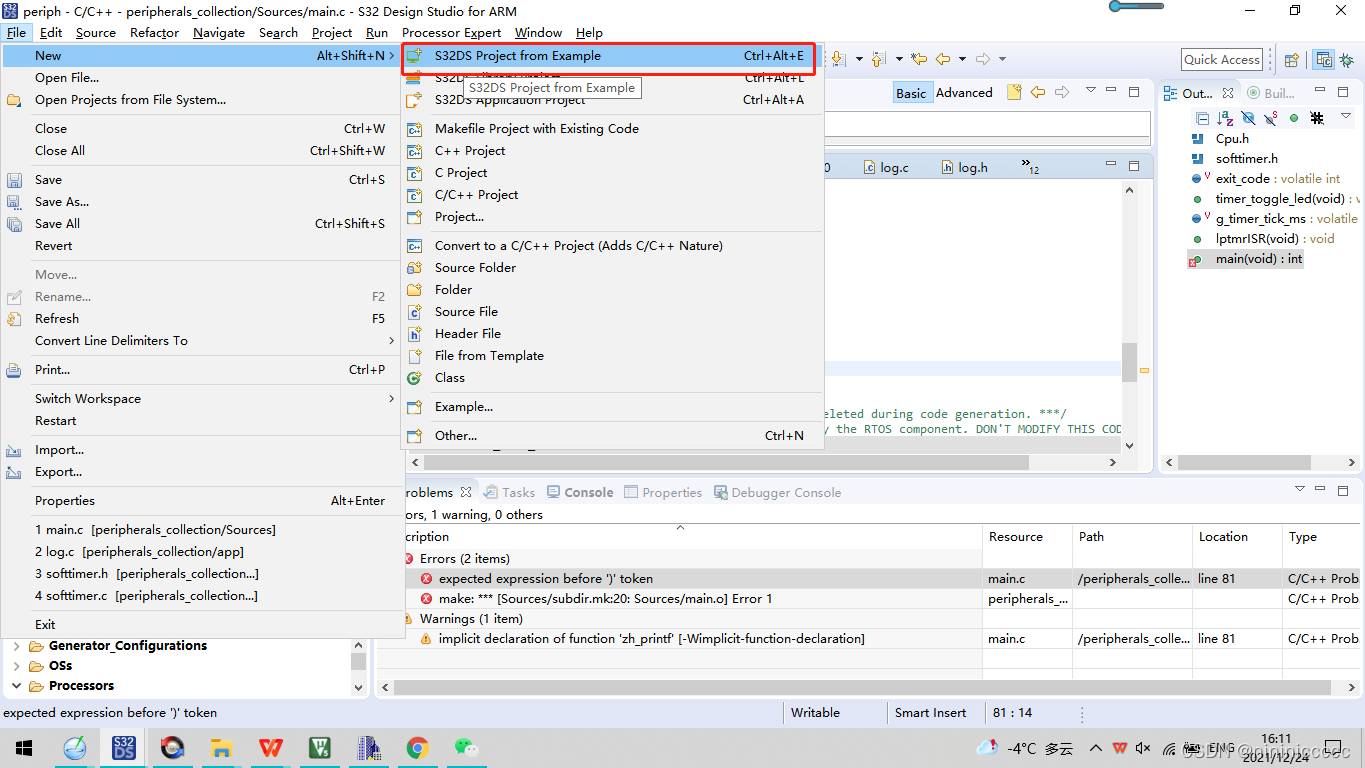The width and height of the screenshot is (1365, 768).
Task: Click yellow new note icon beside Advanced
Action: (1014, 92)
